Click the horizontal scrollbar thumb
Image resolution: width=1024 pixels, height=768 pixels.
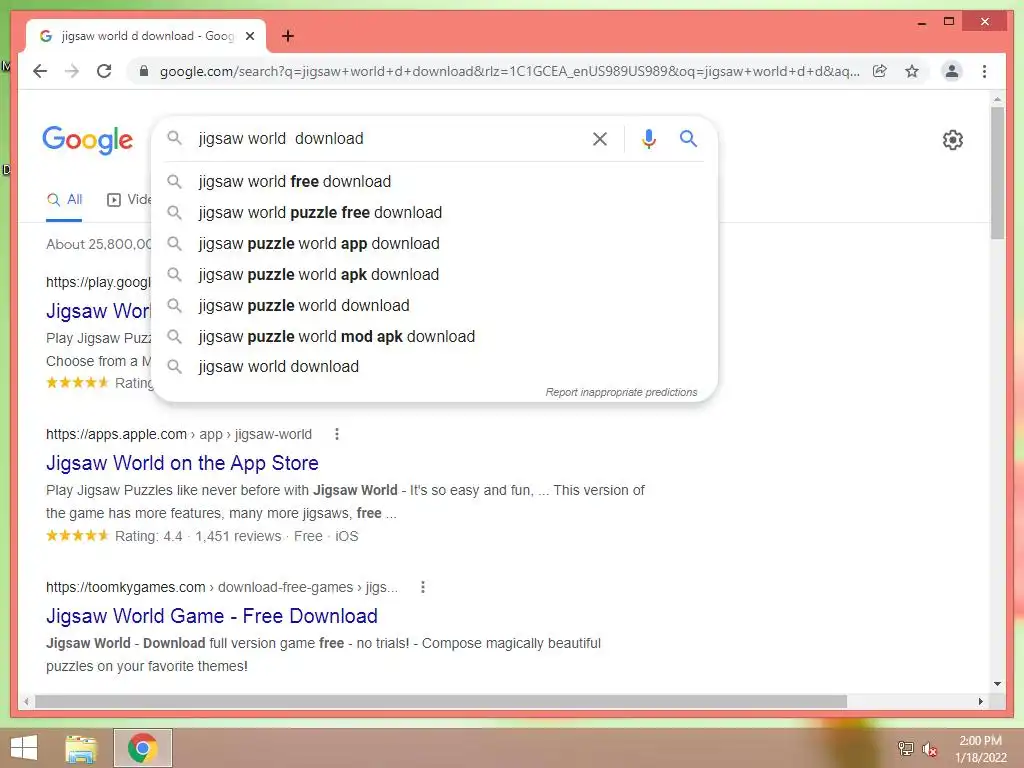pyautogui.click(x=441, y=701)
